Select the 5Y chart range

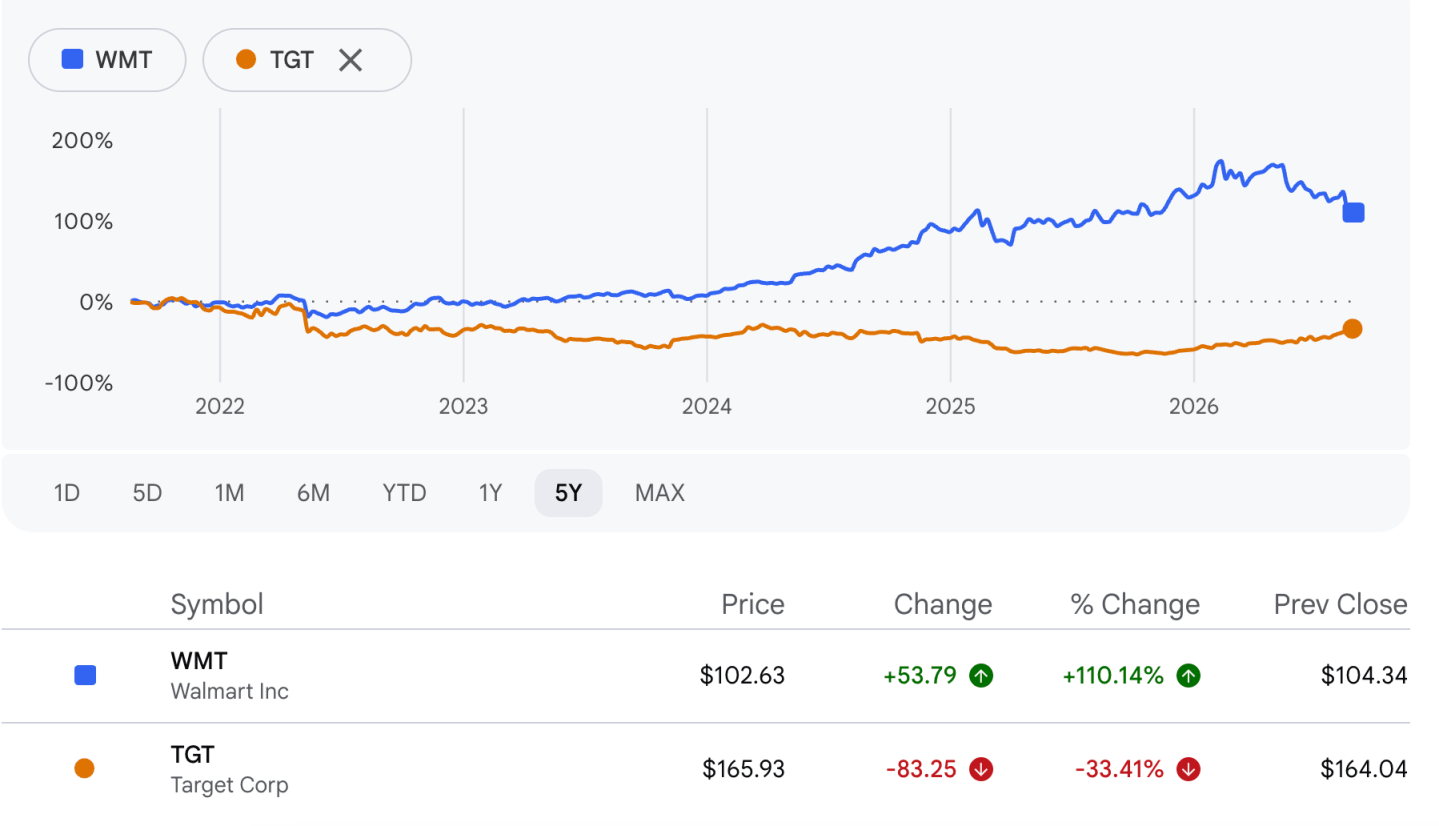point(568,493)
